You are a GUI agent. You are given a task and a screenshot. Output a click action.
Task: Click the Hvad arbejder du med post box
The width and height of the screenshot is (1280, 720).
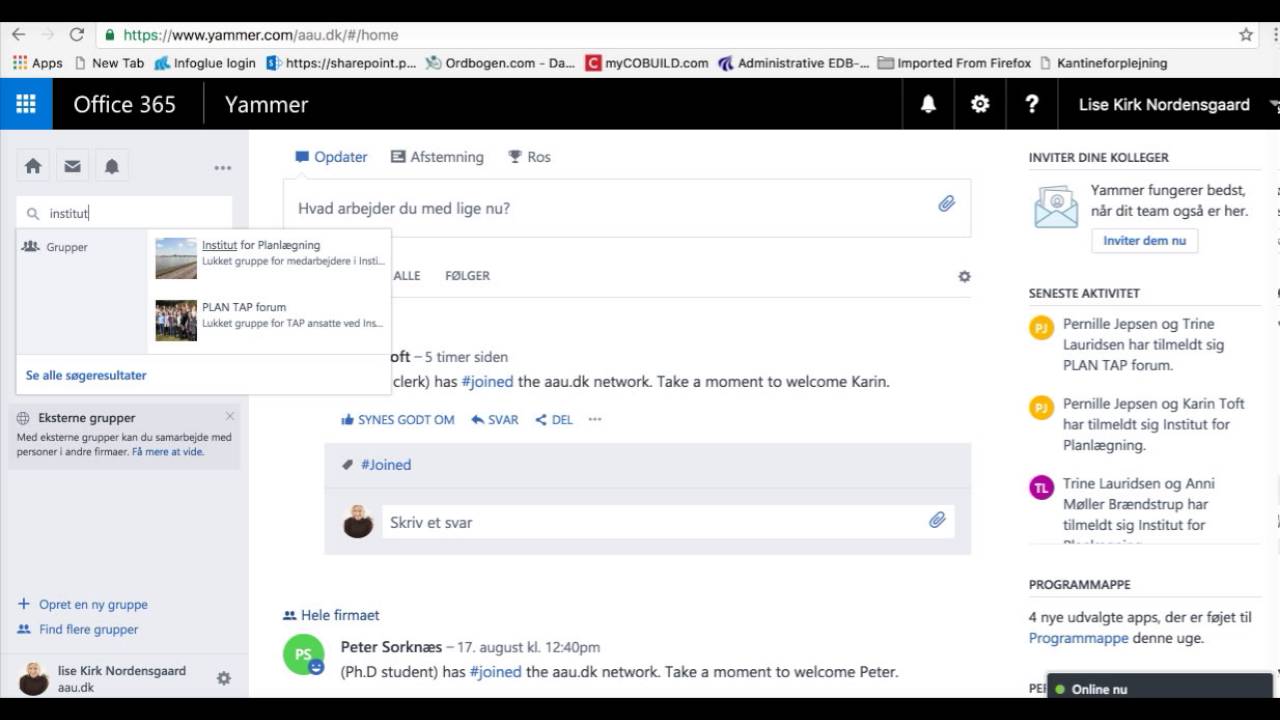point(626,208)
